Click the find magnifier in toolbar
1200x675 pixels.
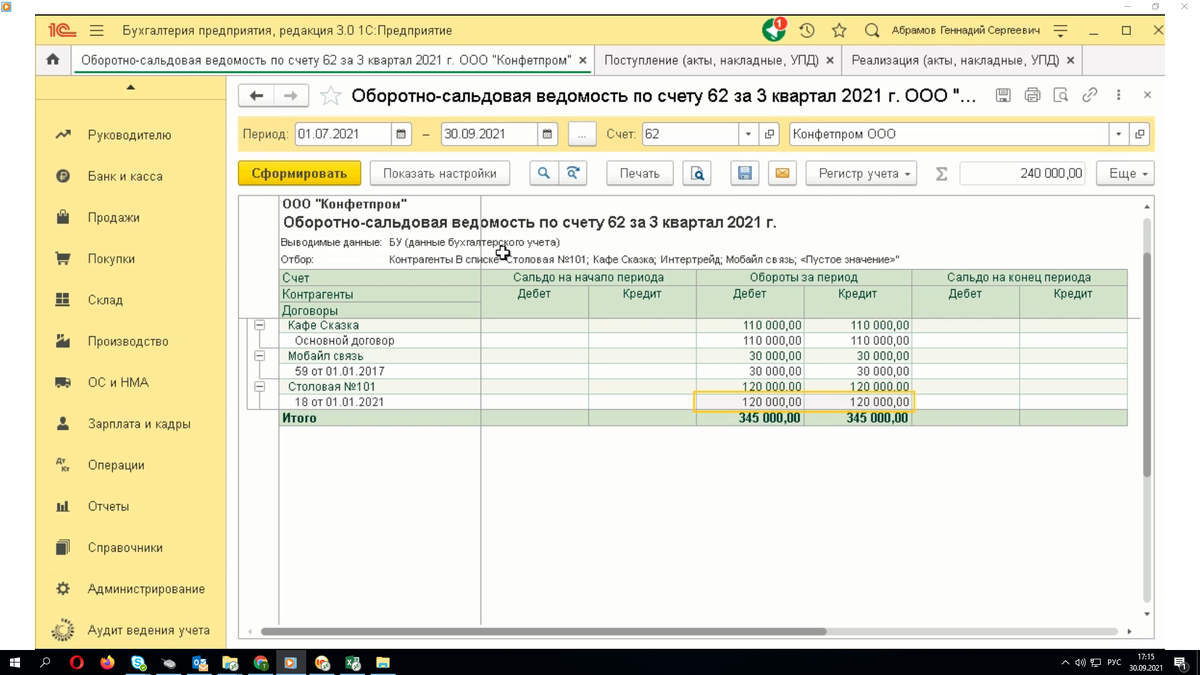(x=543, y=173)
